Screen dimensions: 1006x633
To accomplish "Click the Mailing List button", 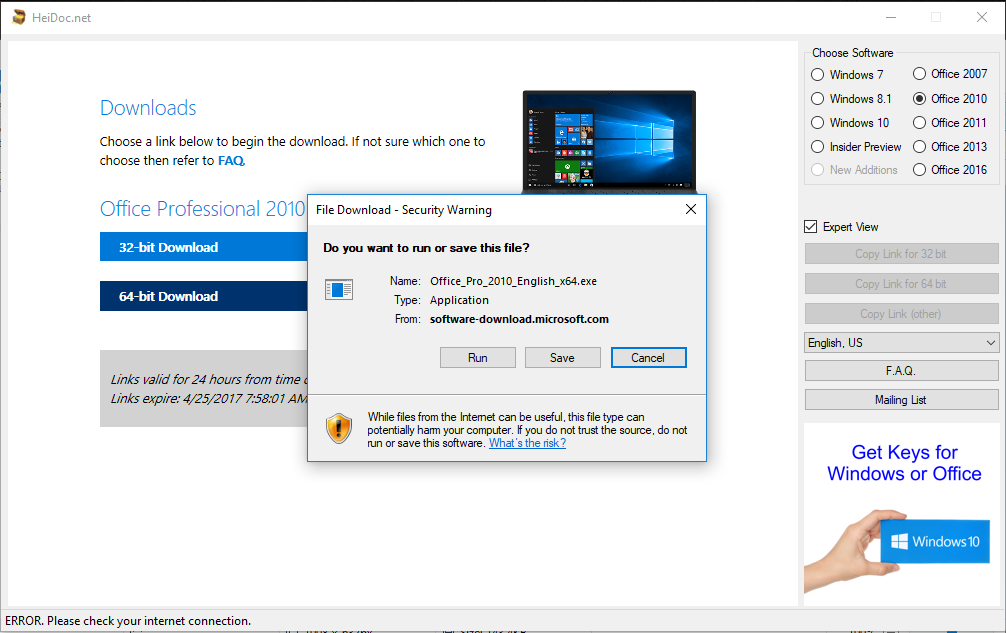I will (x=901, y=400).
